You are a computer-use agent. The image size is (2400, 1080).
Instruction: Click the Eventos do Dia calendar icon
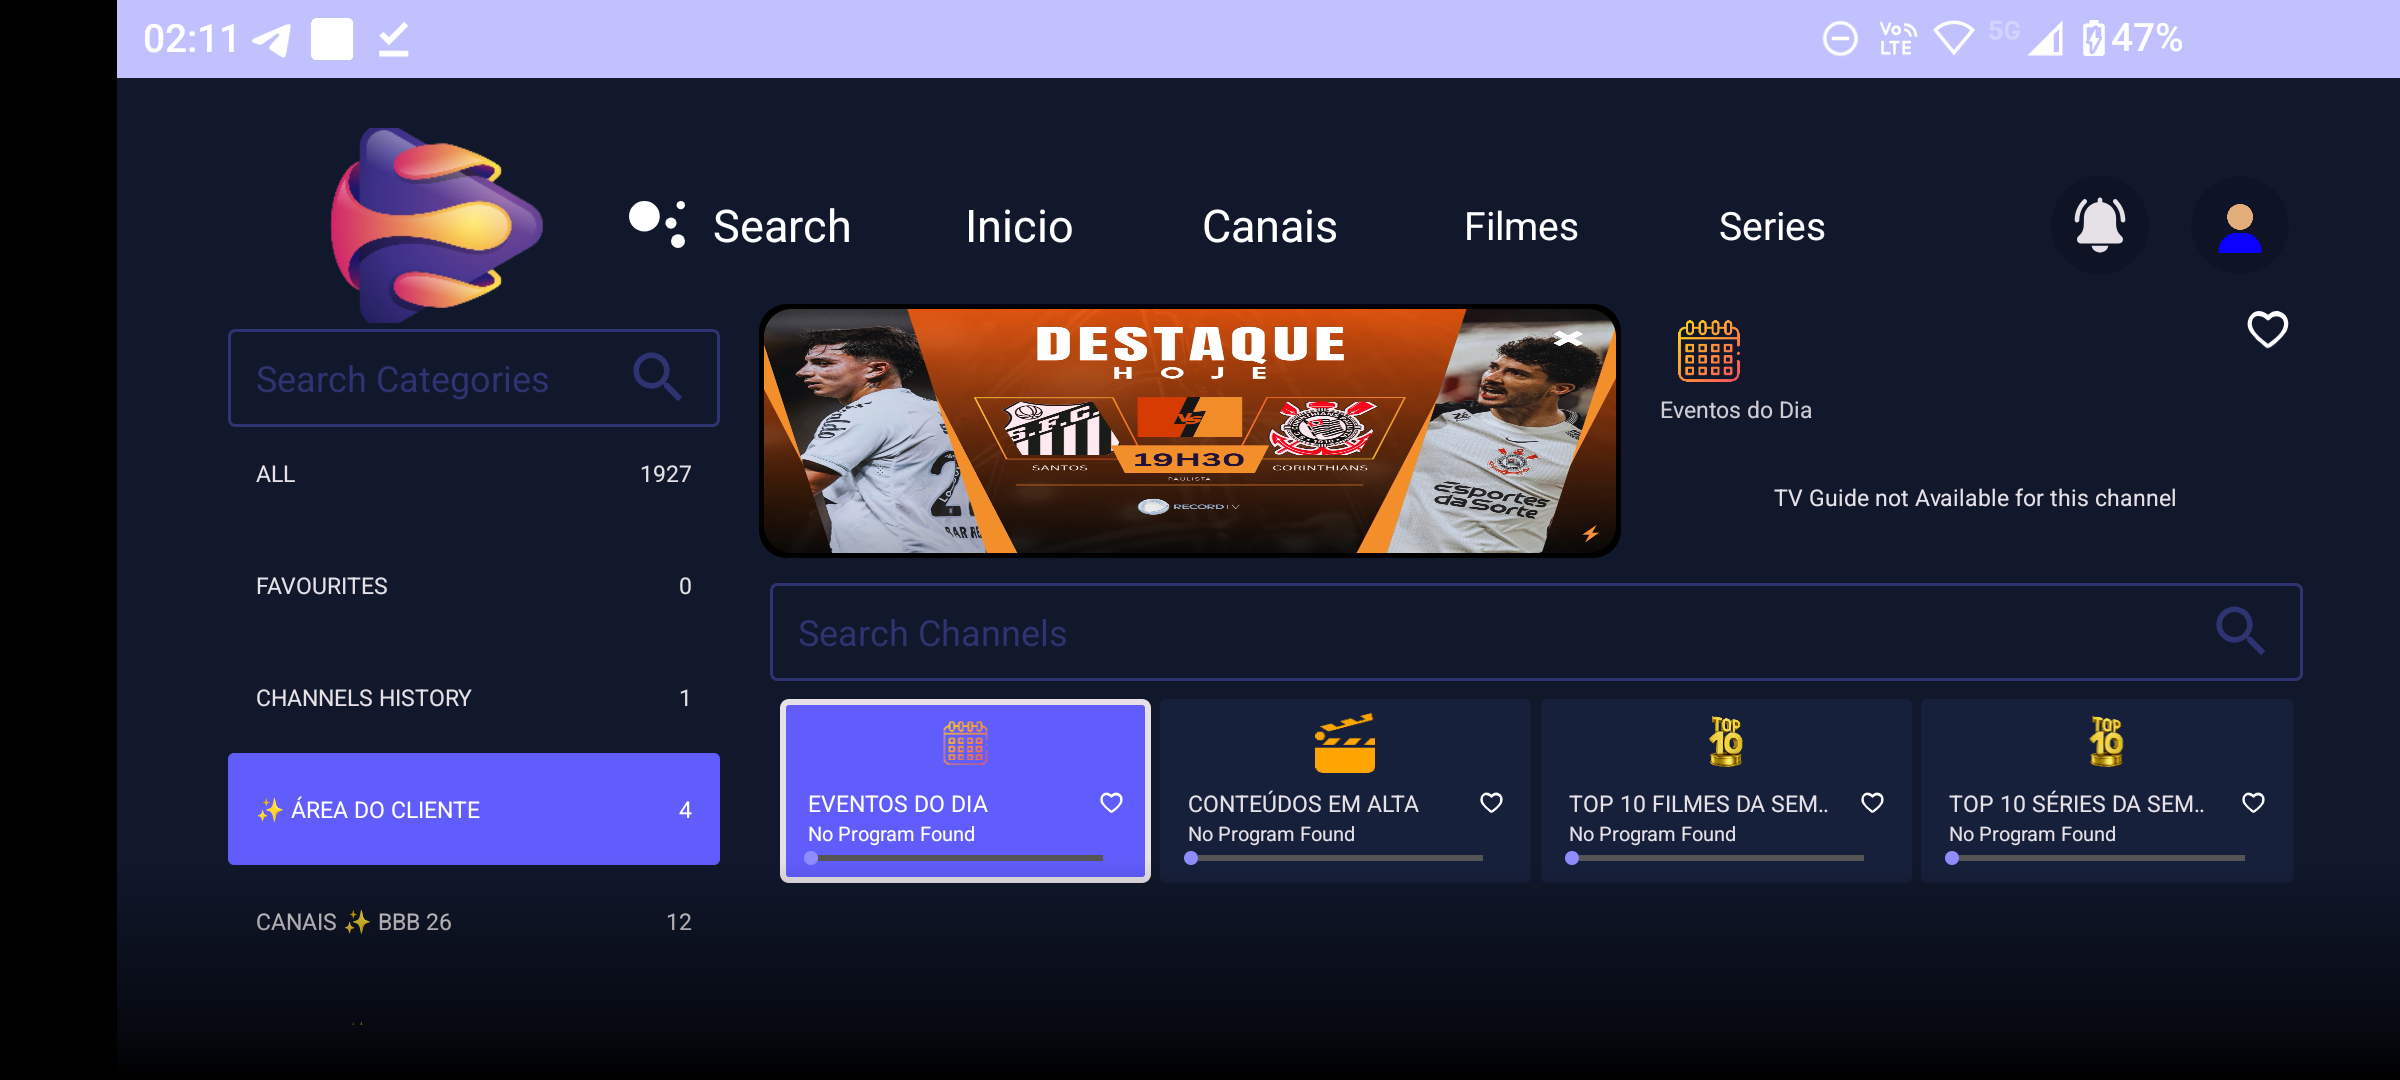1708,351
